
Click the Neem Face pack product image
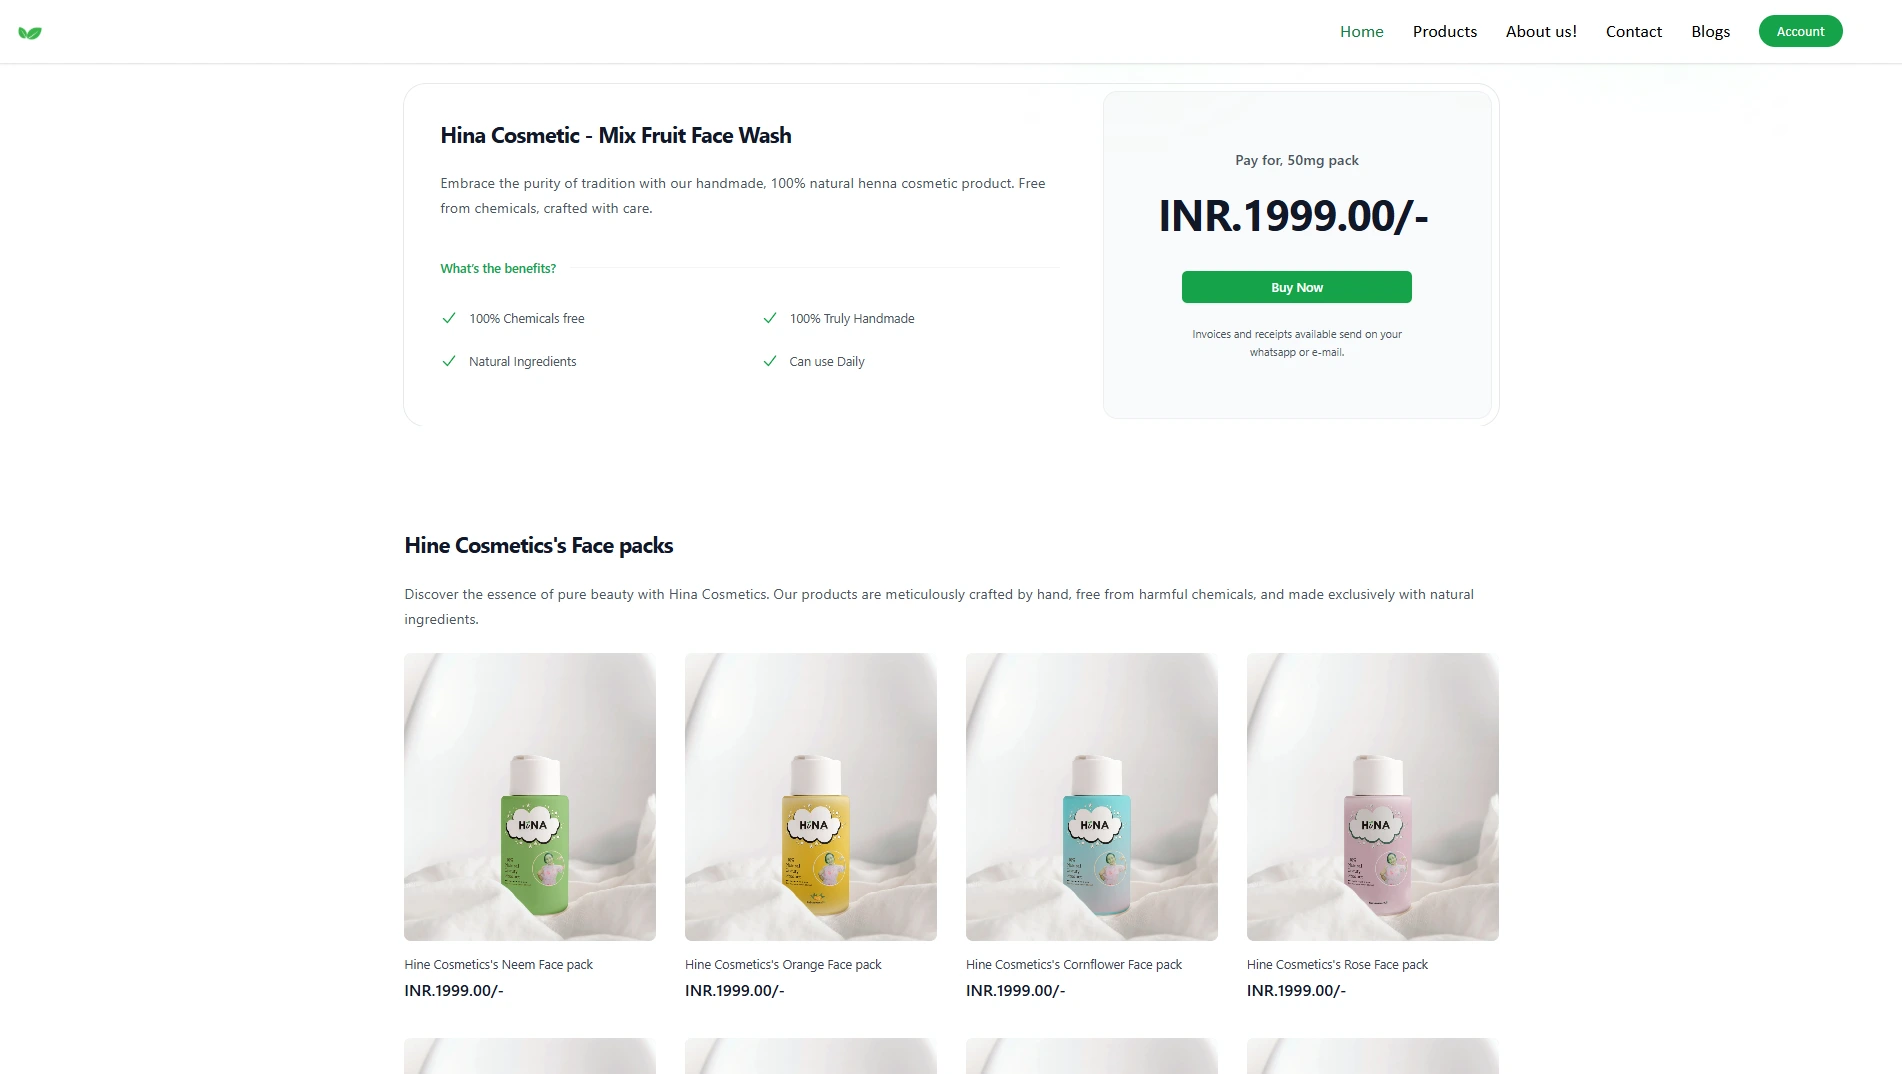click(528, 797)
